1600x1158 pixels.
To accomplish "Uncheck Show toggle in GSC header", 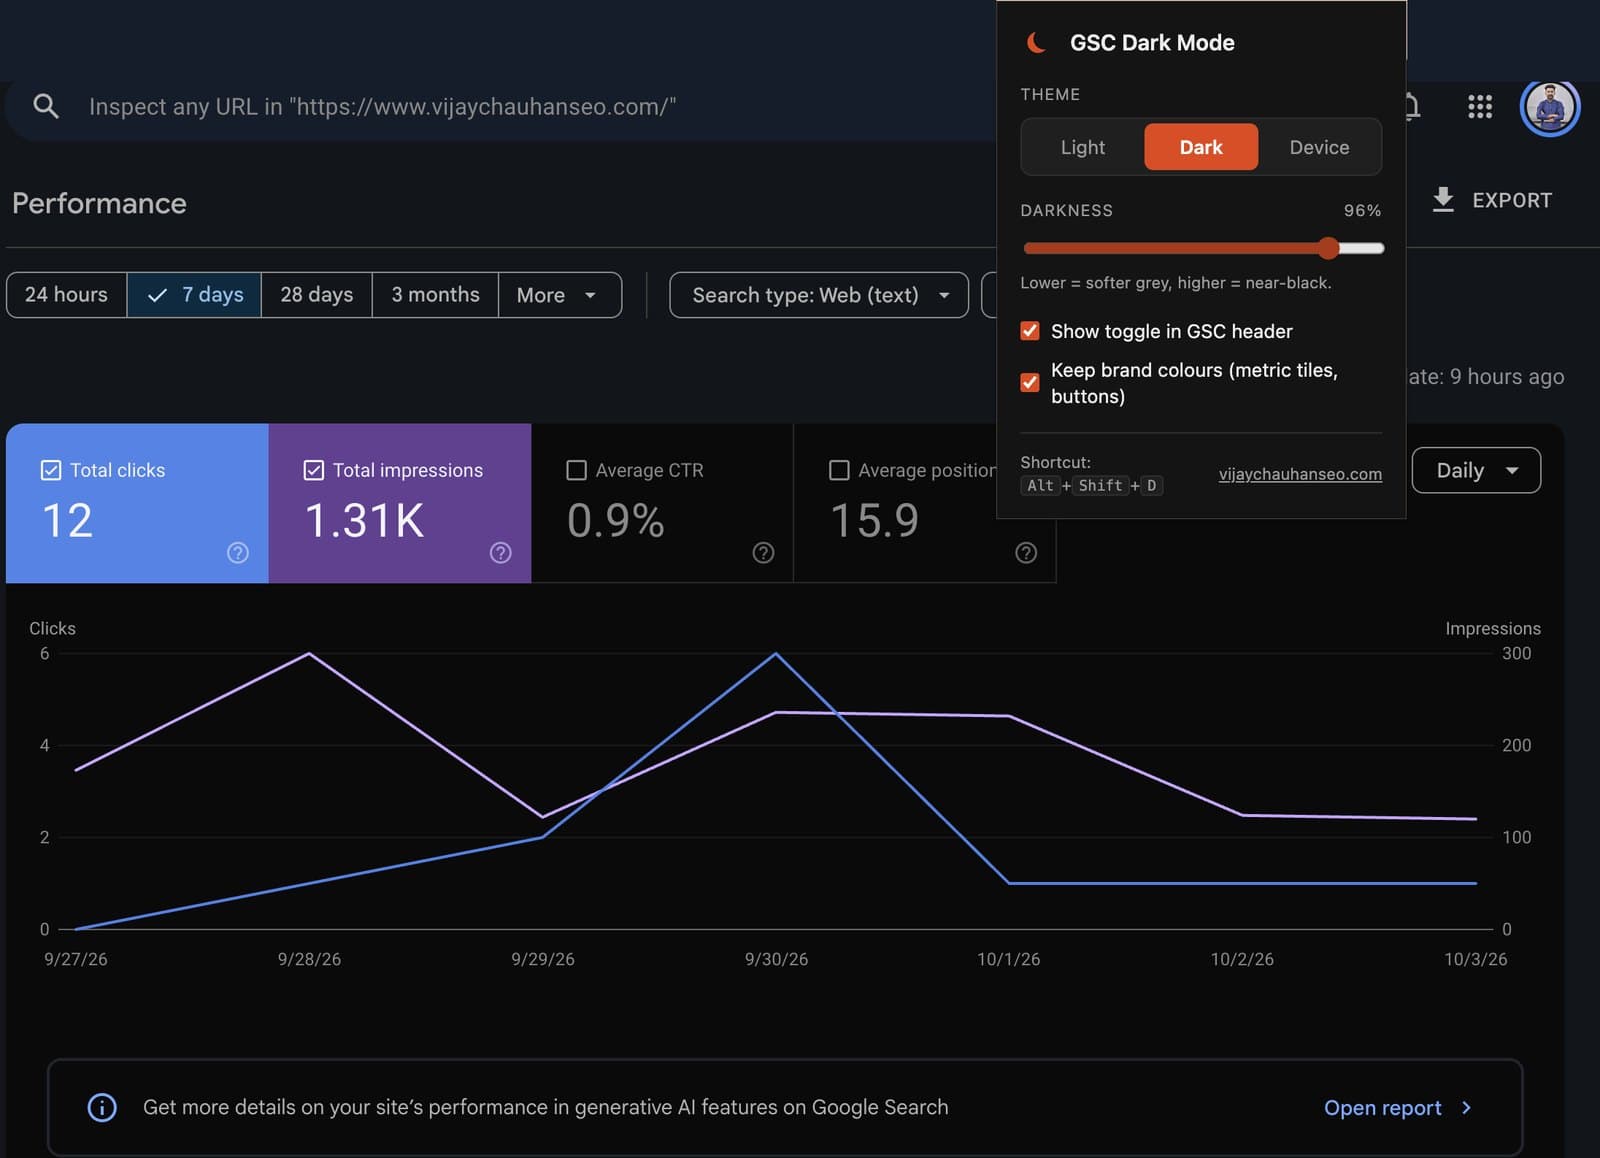I will [x=1030, y=331].
